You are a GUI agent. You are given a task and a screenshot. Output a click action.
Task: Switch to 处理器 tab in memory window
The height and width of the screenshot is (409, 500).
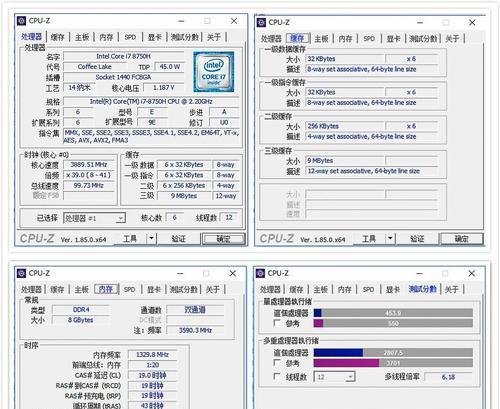[31, 289]
